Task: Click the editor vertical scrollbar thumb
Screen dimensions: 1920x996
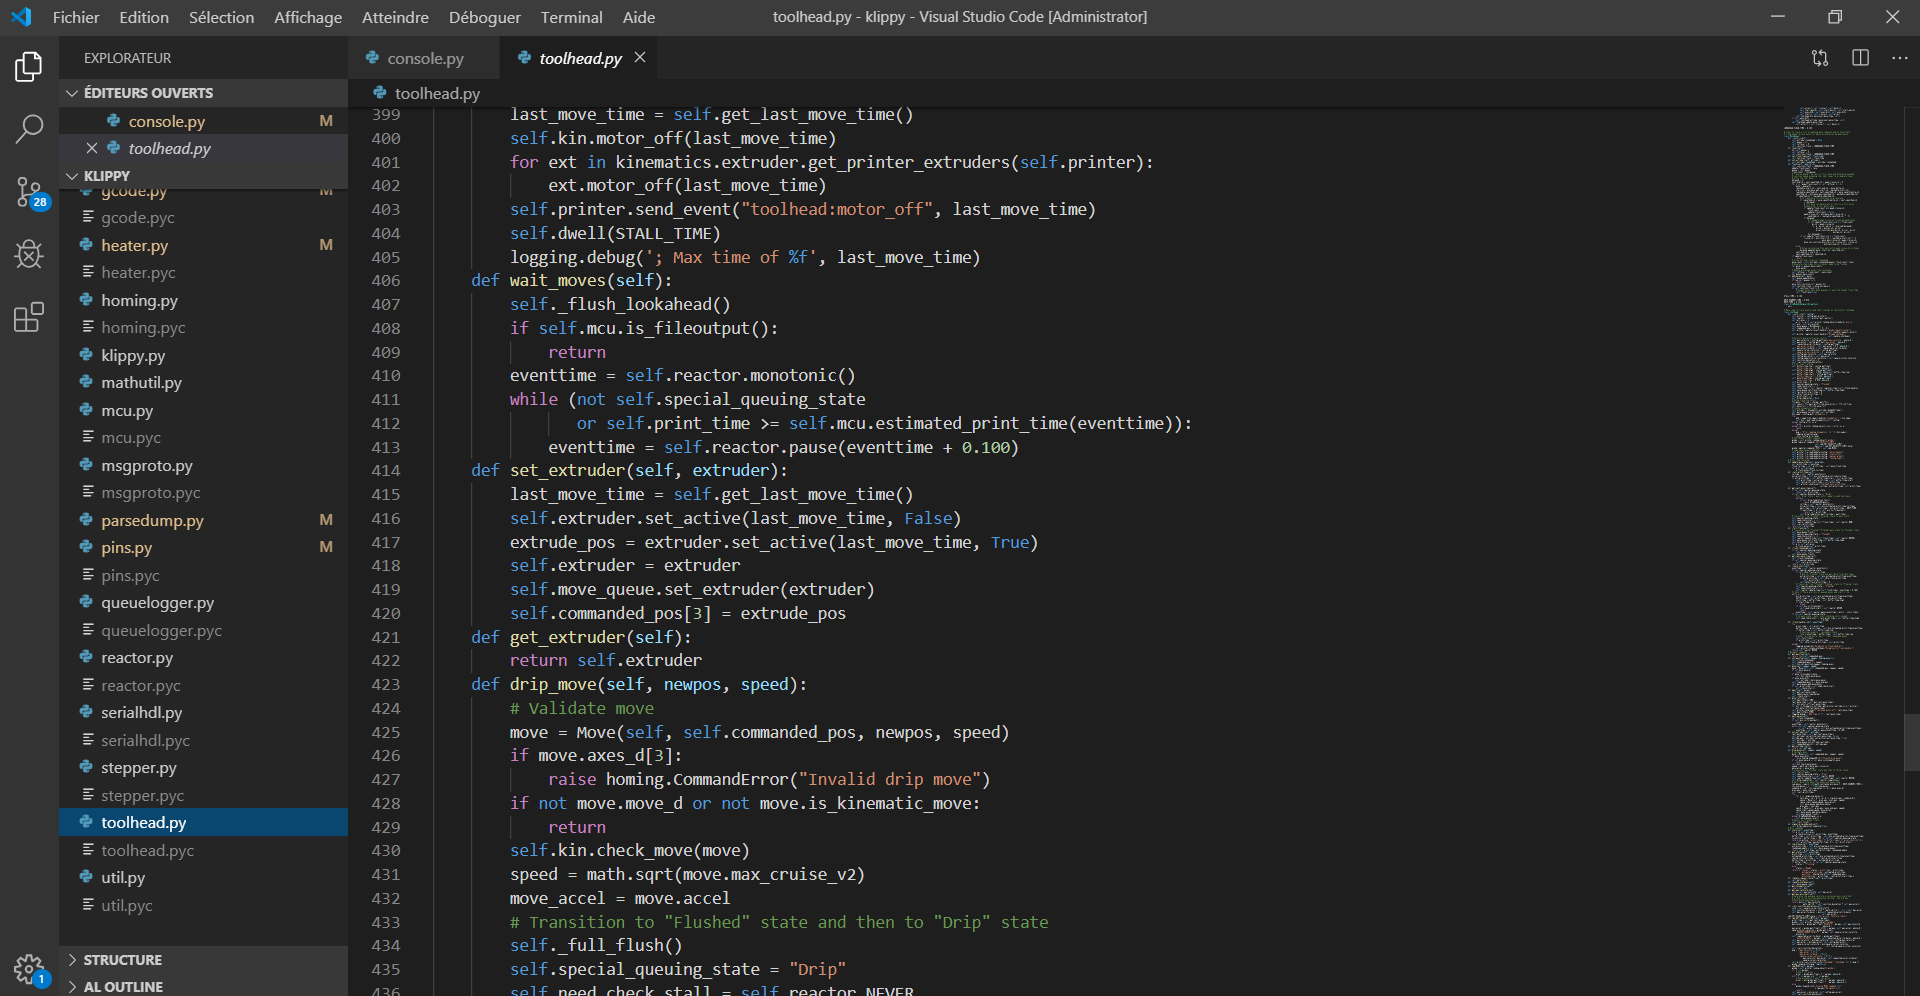Action: pos(1912,742)
